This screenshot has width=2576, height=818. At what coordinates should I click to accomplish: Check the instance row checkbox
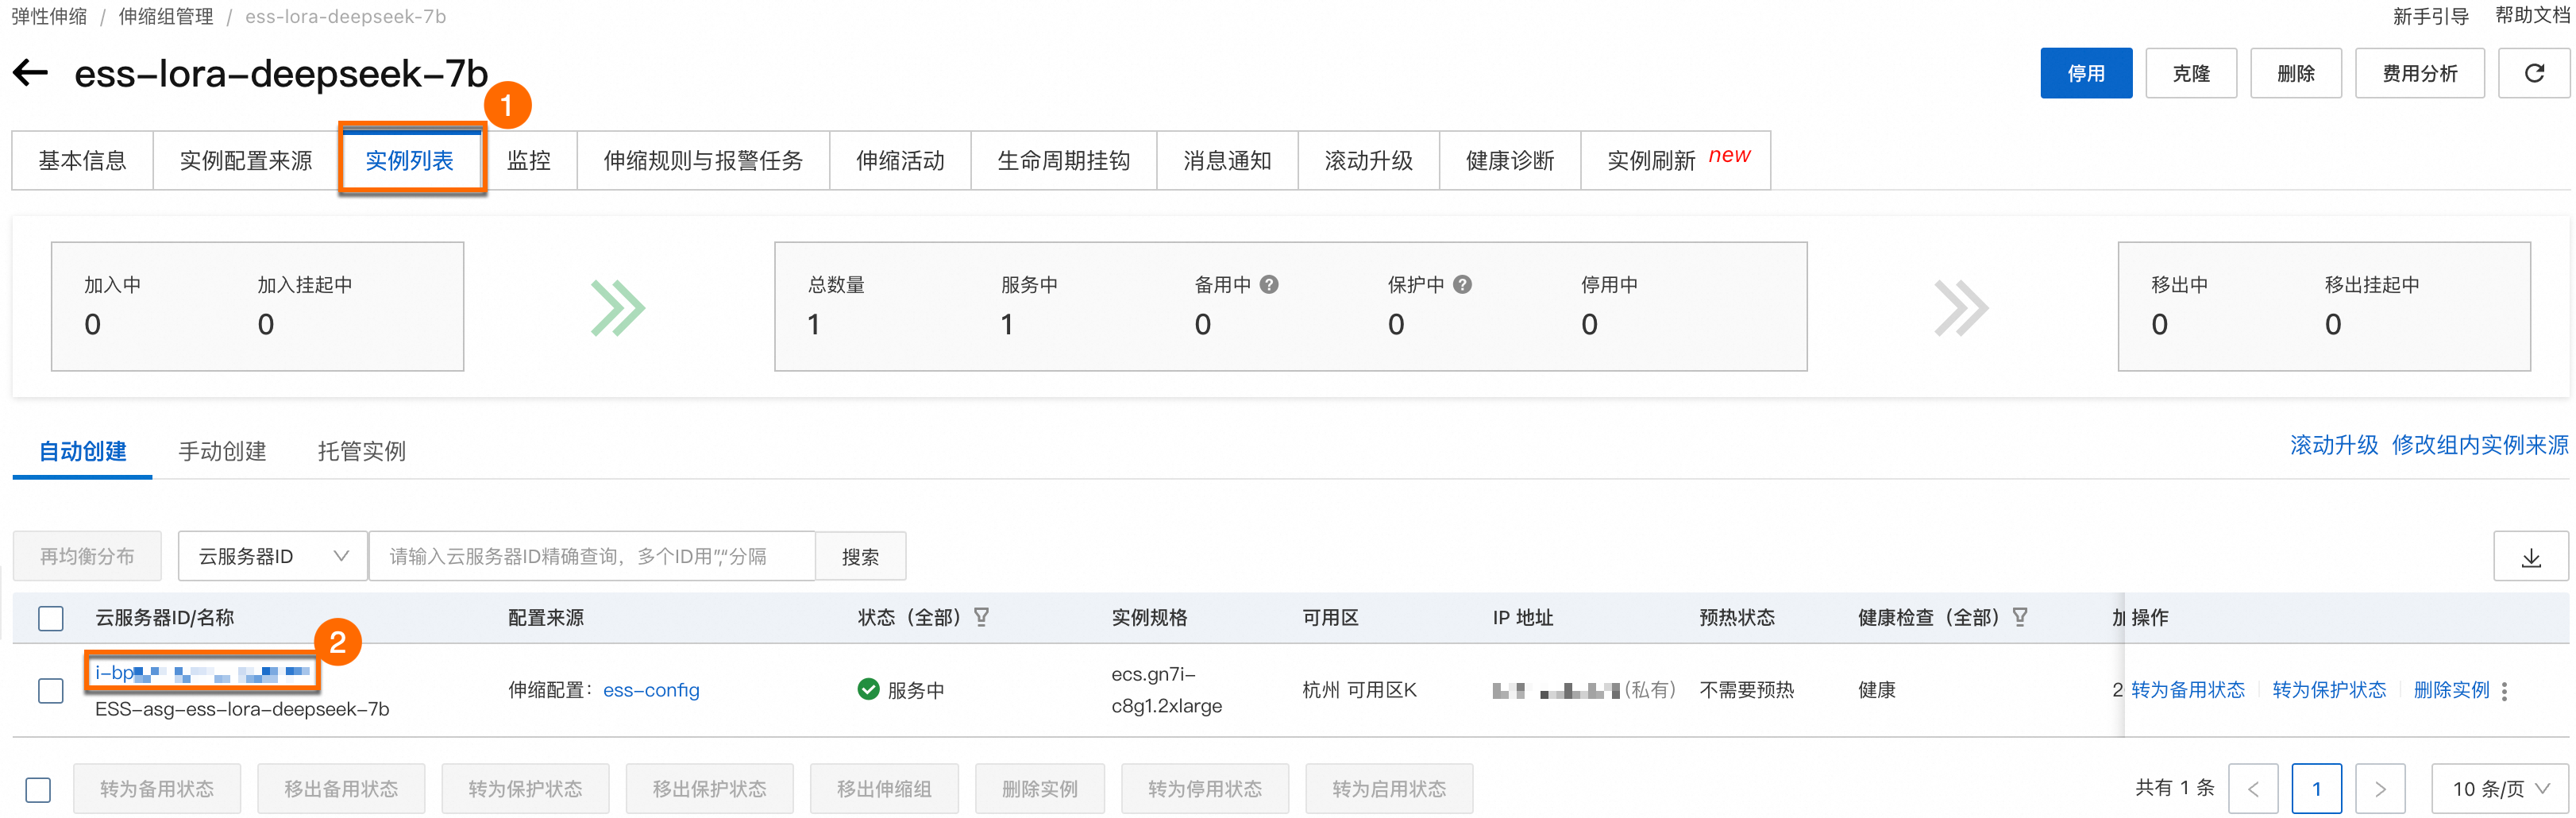[x=50, y=691]
